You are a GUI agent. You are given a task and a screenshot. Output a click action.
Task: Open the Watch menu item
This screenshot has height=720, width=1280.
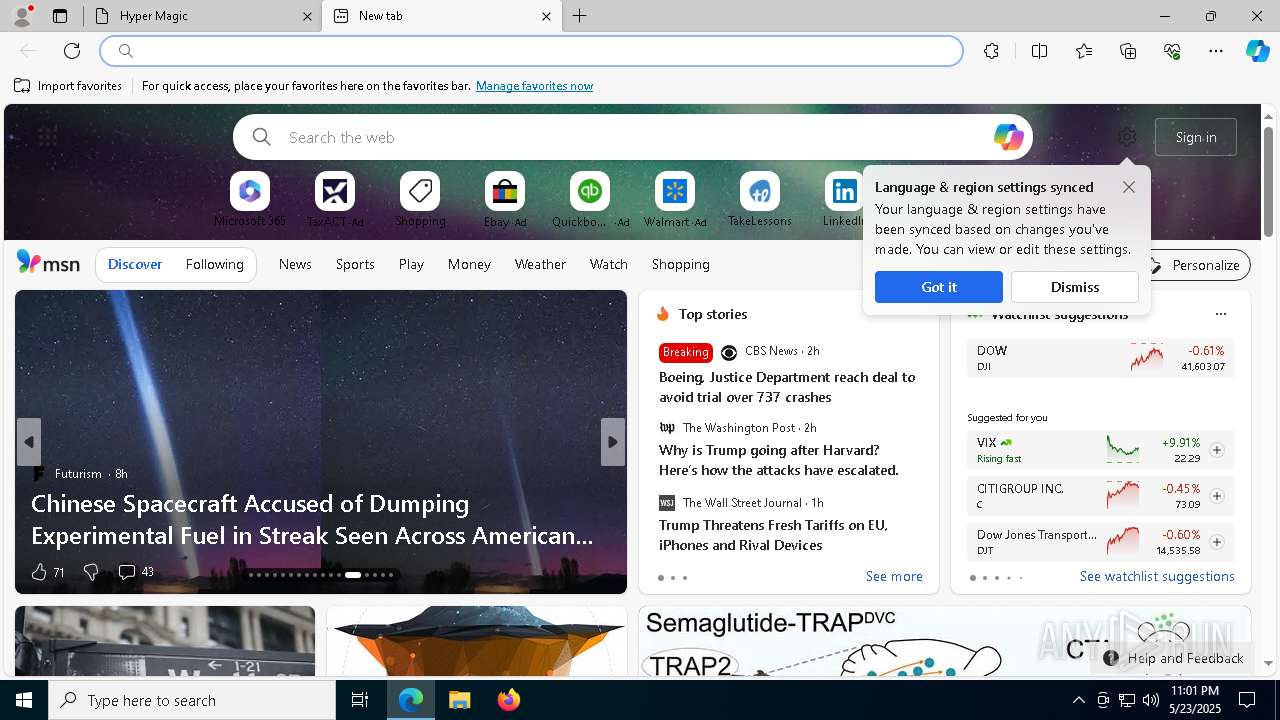609,265
